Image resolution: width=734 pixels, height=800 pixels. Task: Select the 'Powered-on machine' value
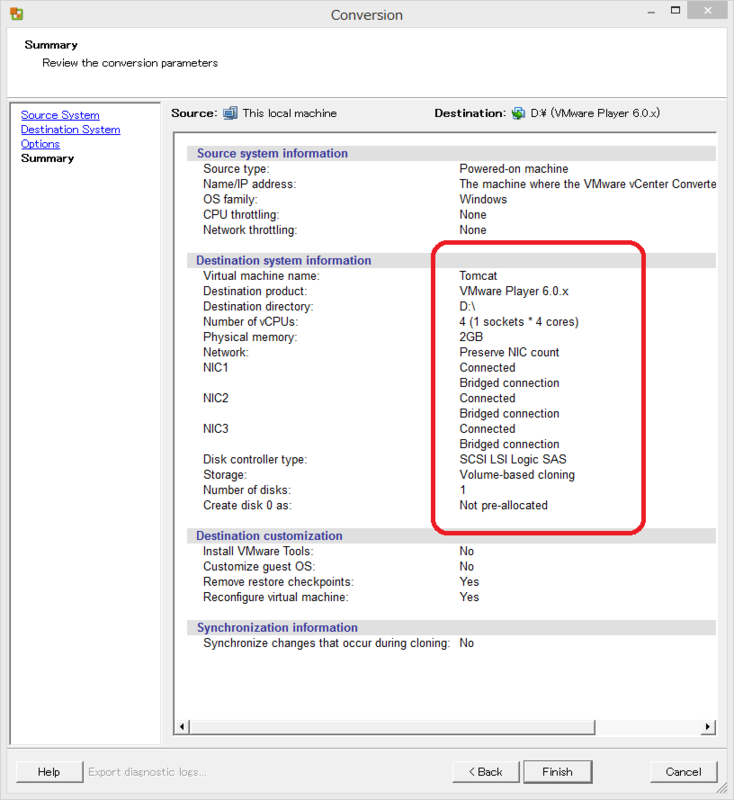(x=514, y=168)
